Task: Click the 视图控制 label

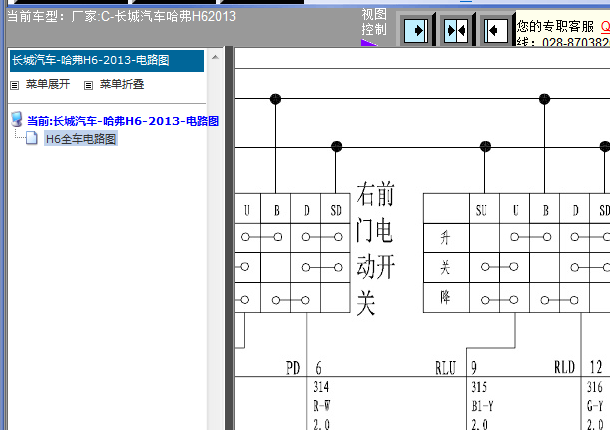Action: [374, 22]
